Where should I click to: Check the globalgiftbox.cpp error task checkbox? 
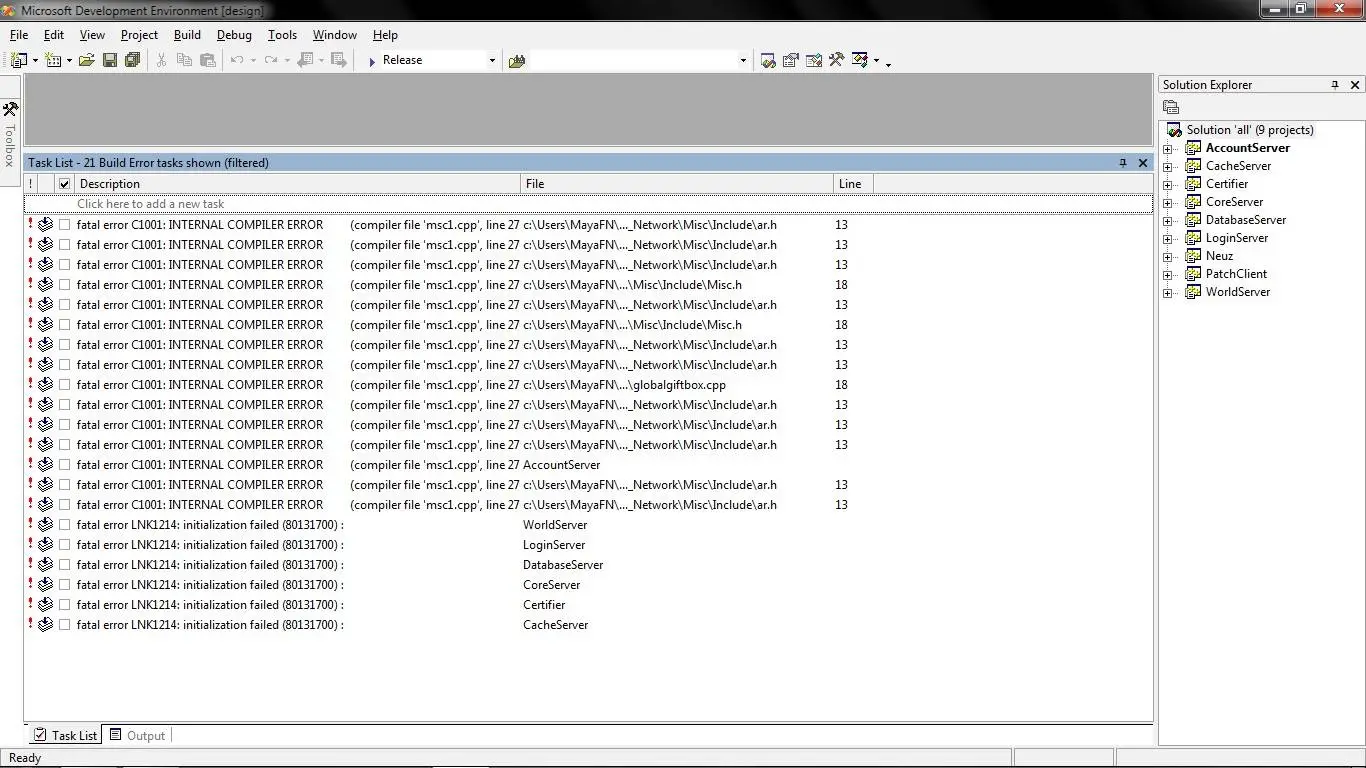[65, 385]
